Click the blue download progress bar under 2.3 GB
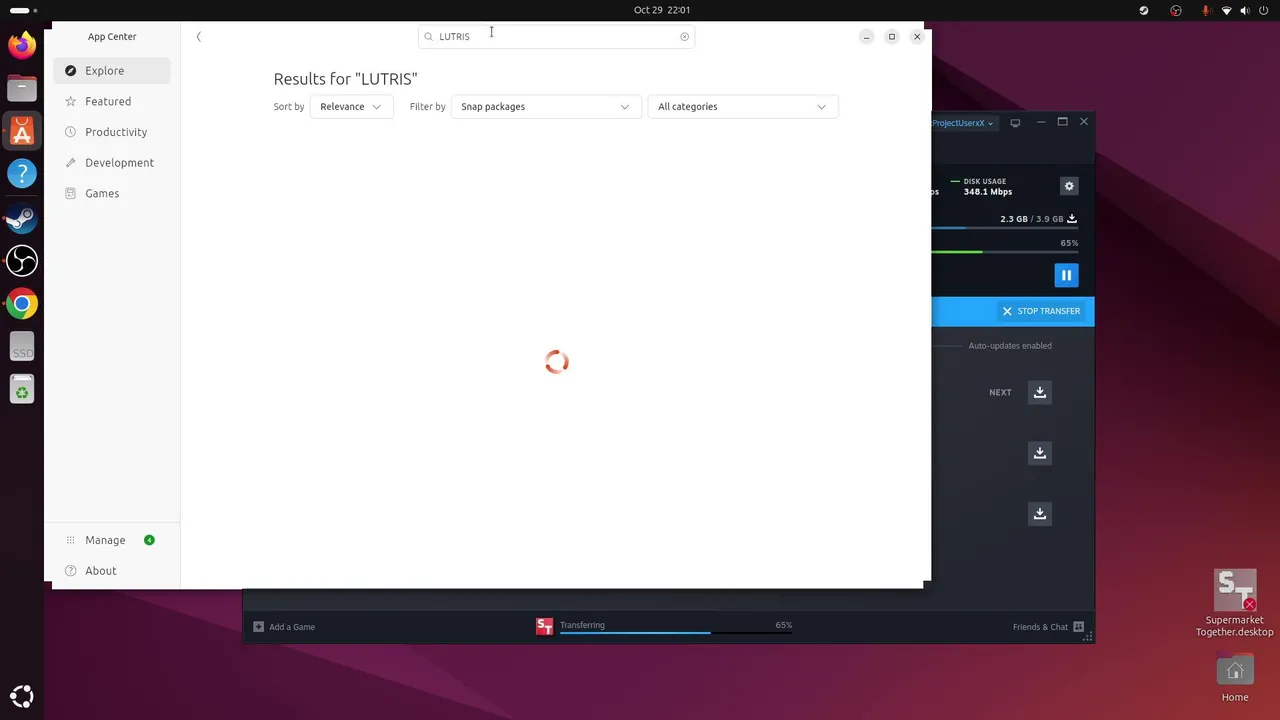 tap(1005, 228)
